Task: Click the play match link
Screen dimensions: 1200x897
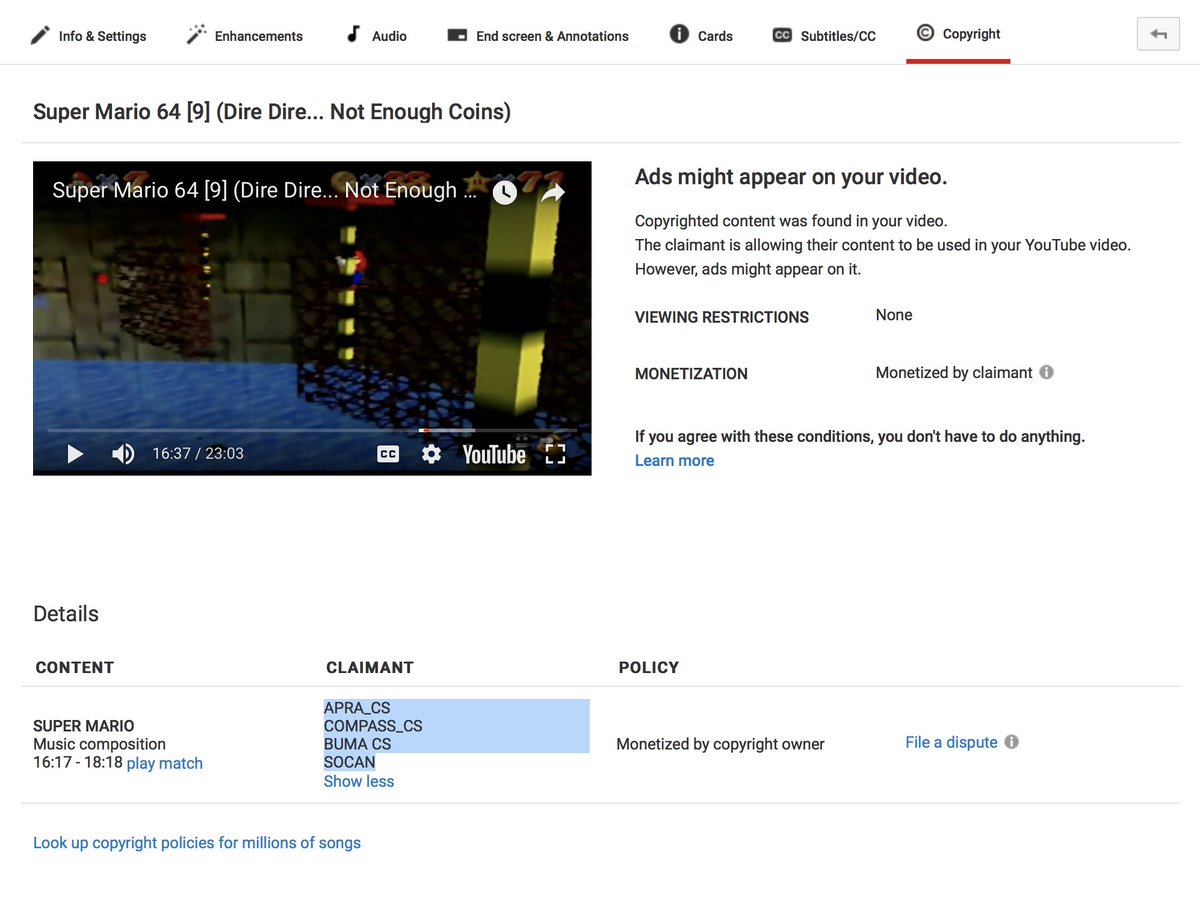Action: point(165,763)
